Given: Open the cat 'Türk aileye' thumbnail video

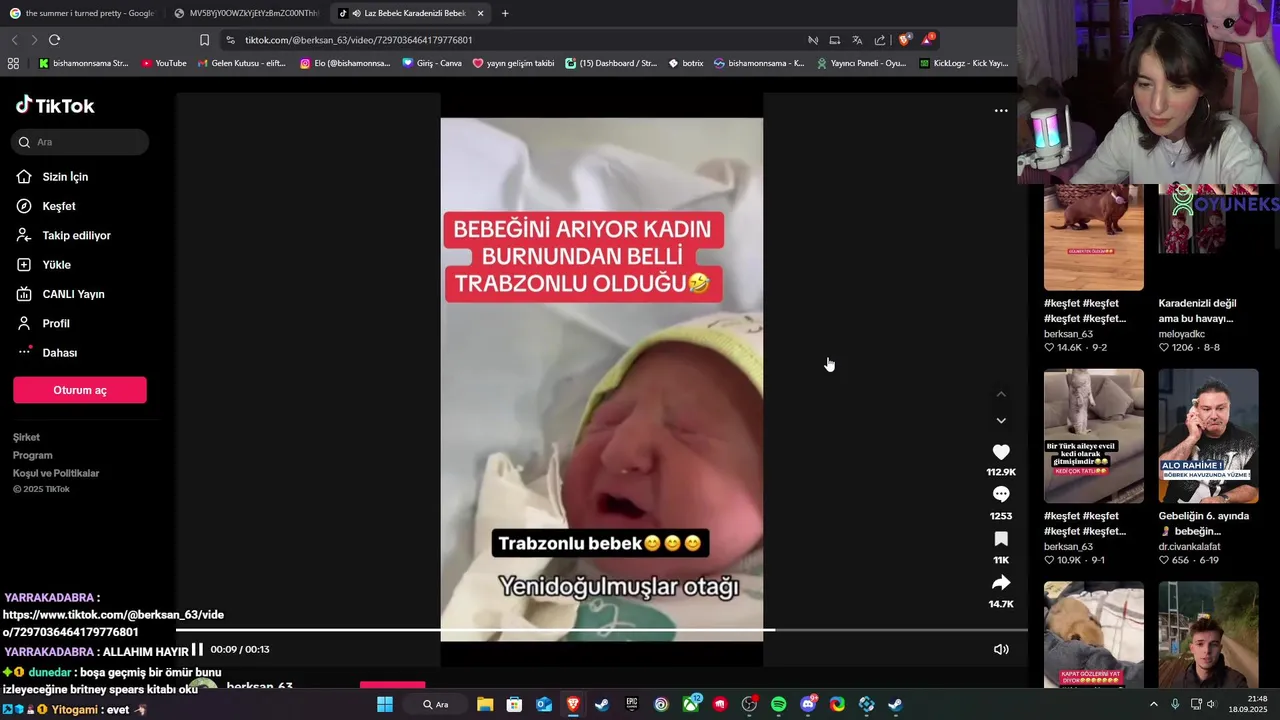Looking at the screenshot, I should 1094,436.
